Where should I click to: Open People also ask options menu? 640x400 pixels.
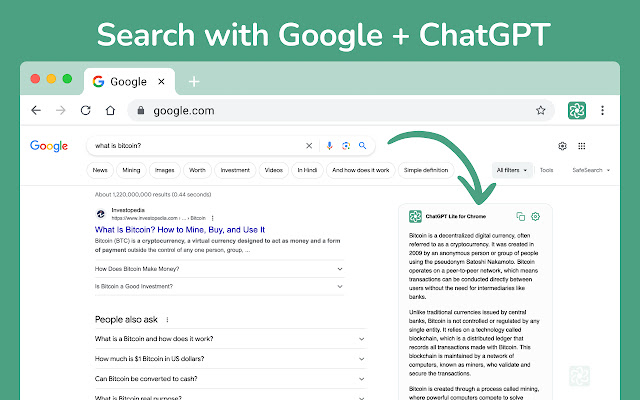pyautogui.click(x=167, y=320)
